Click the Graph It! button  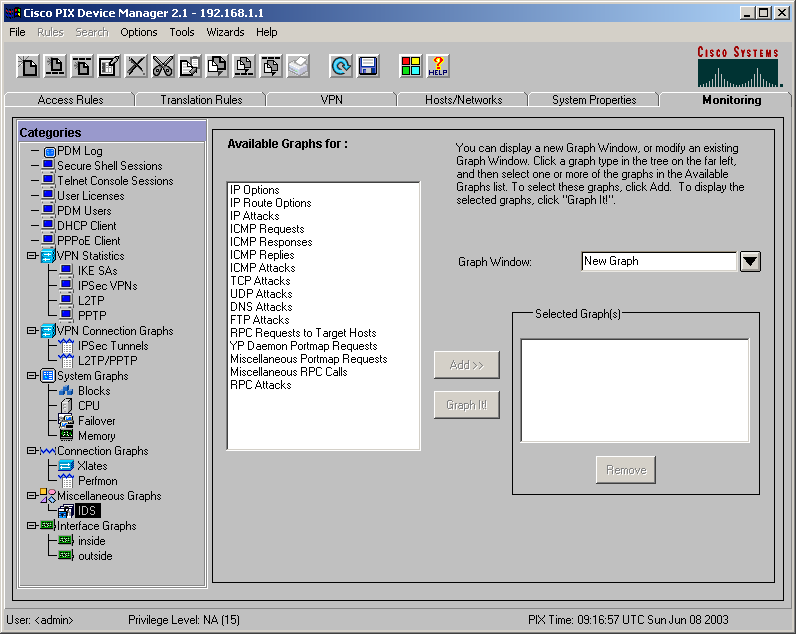click(x=467, y=405)
